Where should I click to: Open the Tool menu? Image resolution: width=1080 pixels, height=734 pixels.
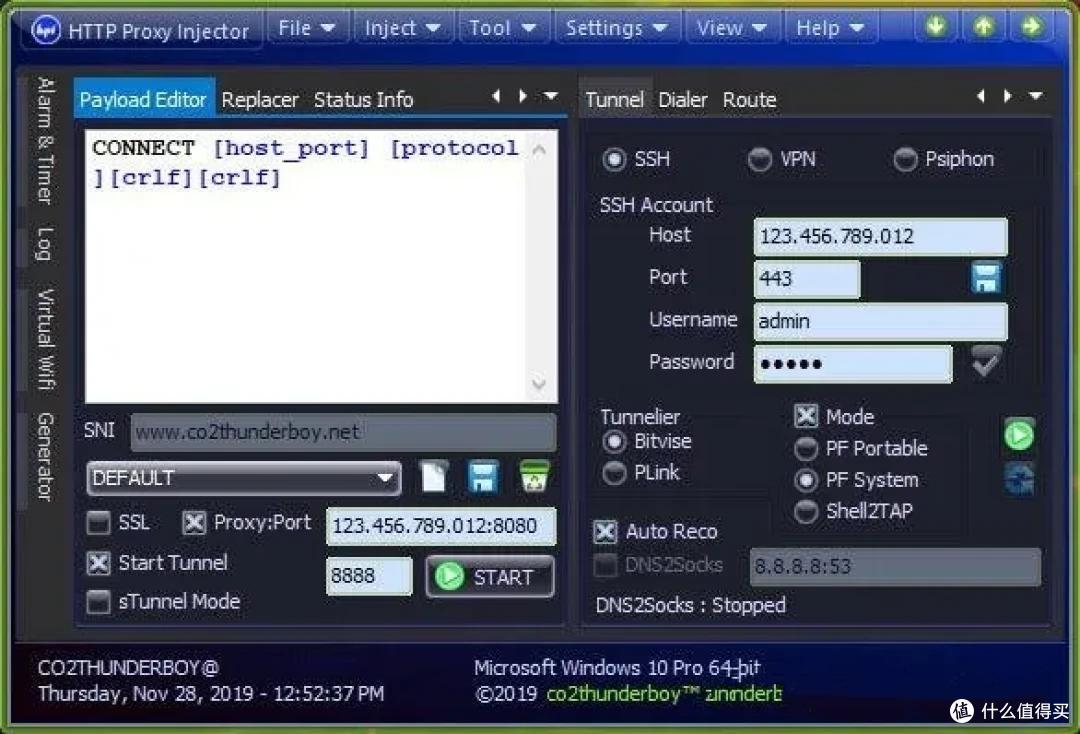[x=502, y=28]
